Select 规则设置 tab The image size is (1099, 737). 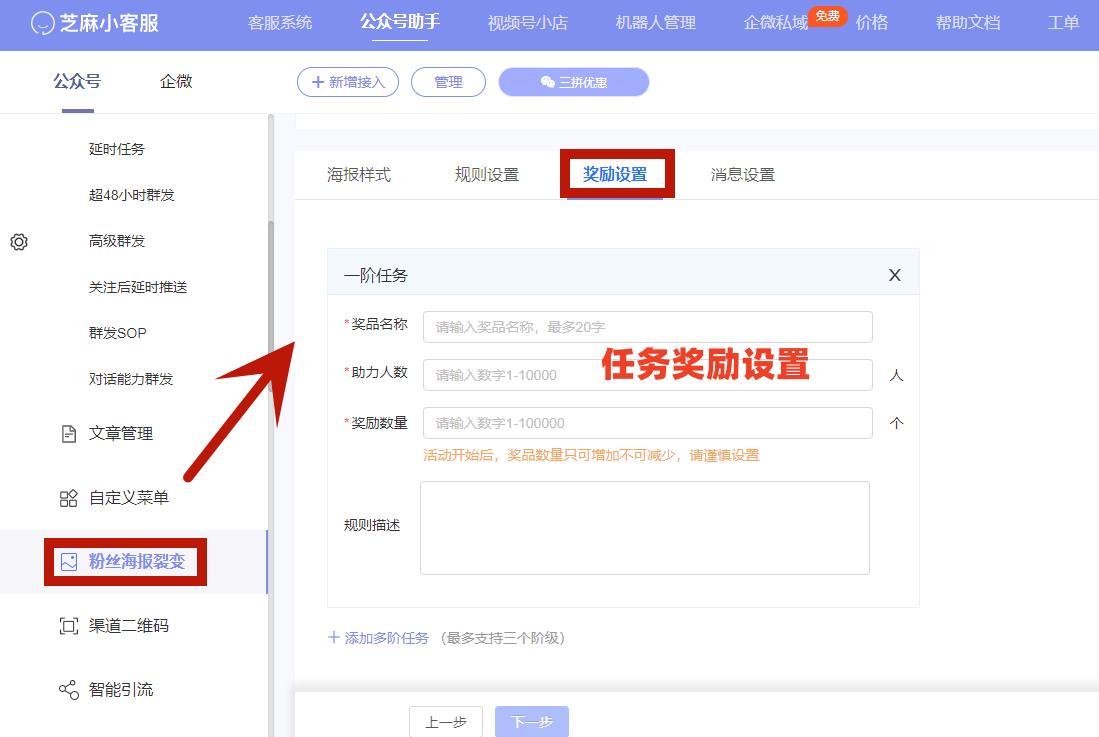coord(486,173)
